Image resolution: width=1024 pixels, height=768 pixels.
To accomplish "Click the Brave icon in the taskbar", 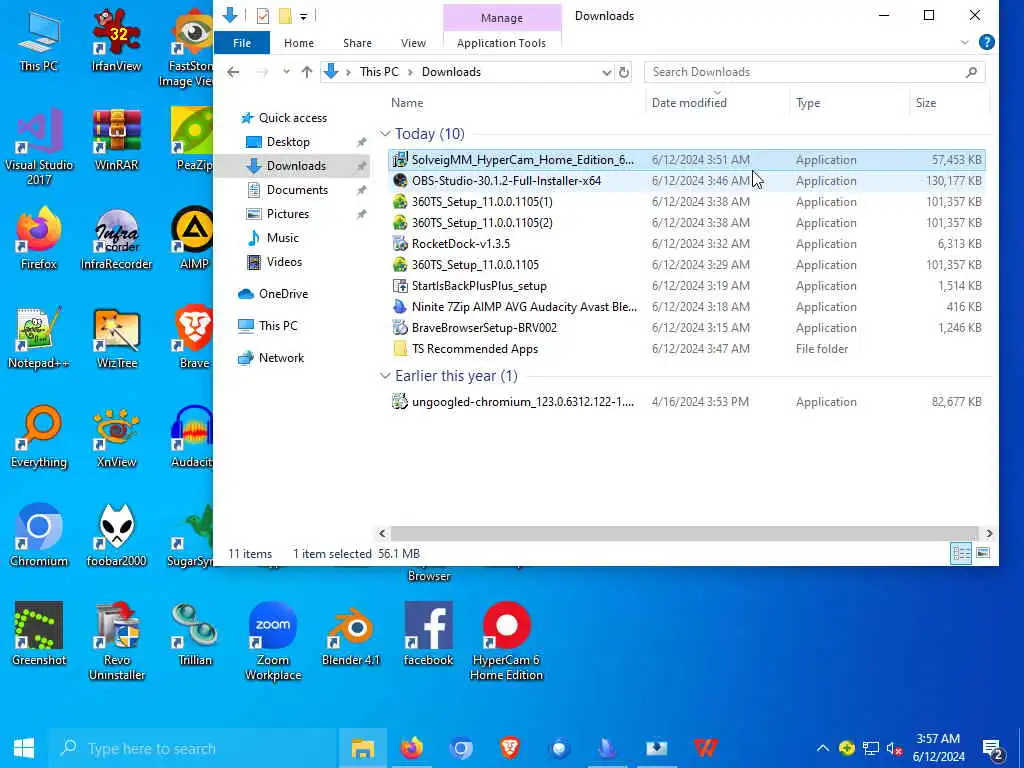I will tap(510, 748).
